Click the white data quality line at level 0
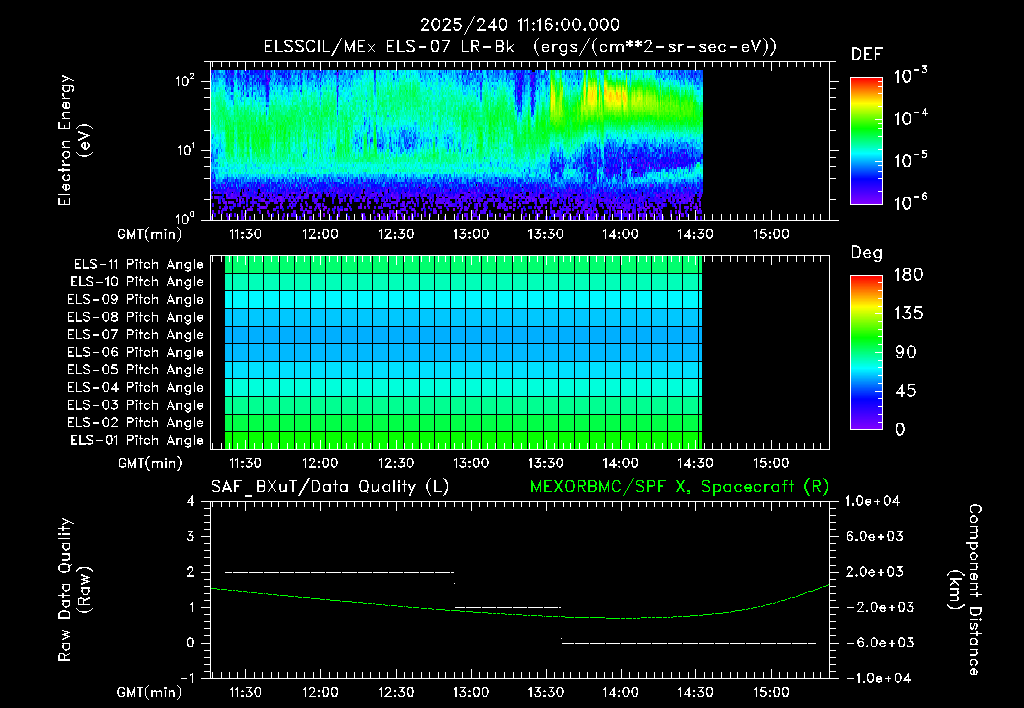 click(x=689, y=643)
